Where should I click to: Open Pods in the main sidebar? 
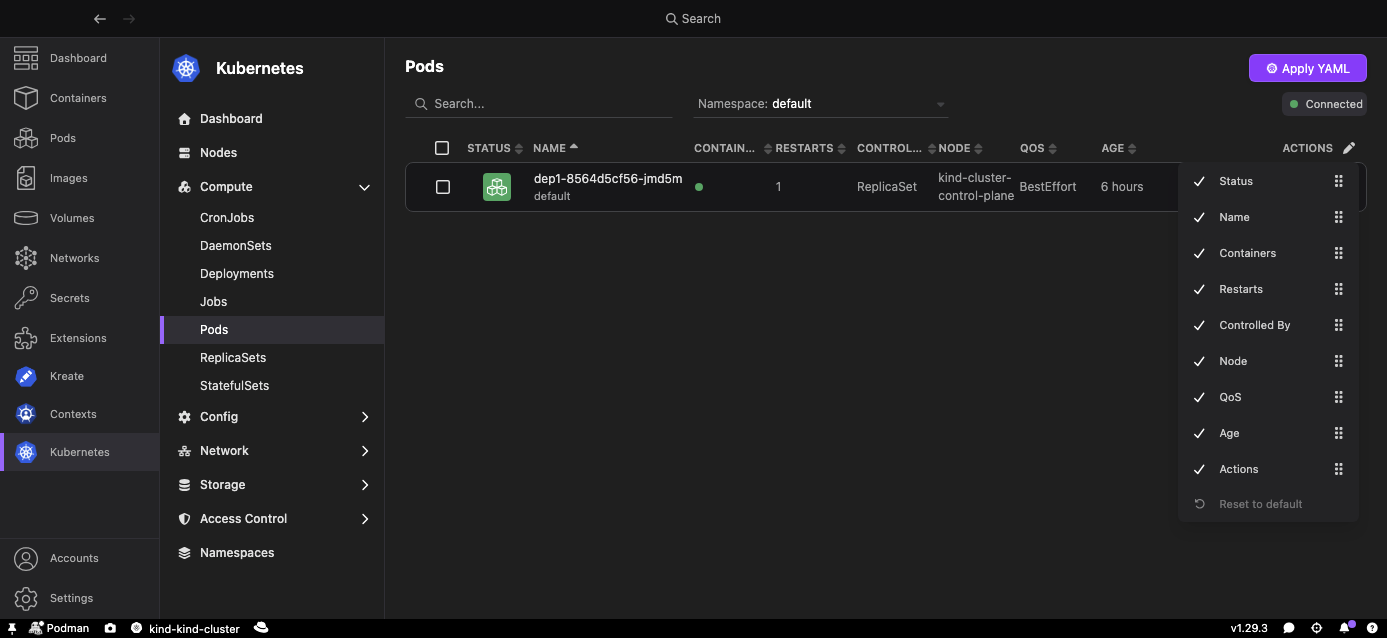pos(79,138)
